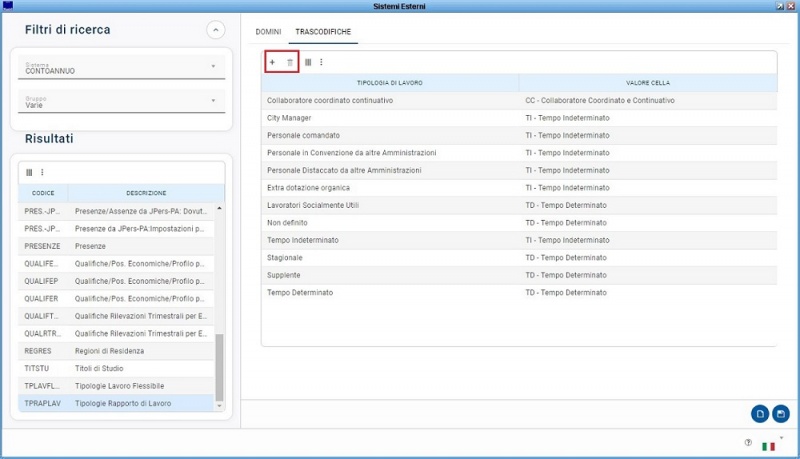Select the TRASCODIFICHE tab
This screenshot has width=800, height=459.
(x=323, y=32)
